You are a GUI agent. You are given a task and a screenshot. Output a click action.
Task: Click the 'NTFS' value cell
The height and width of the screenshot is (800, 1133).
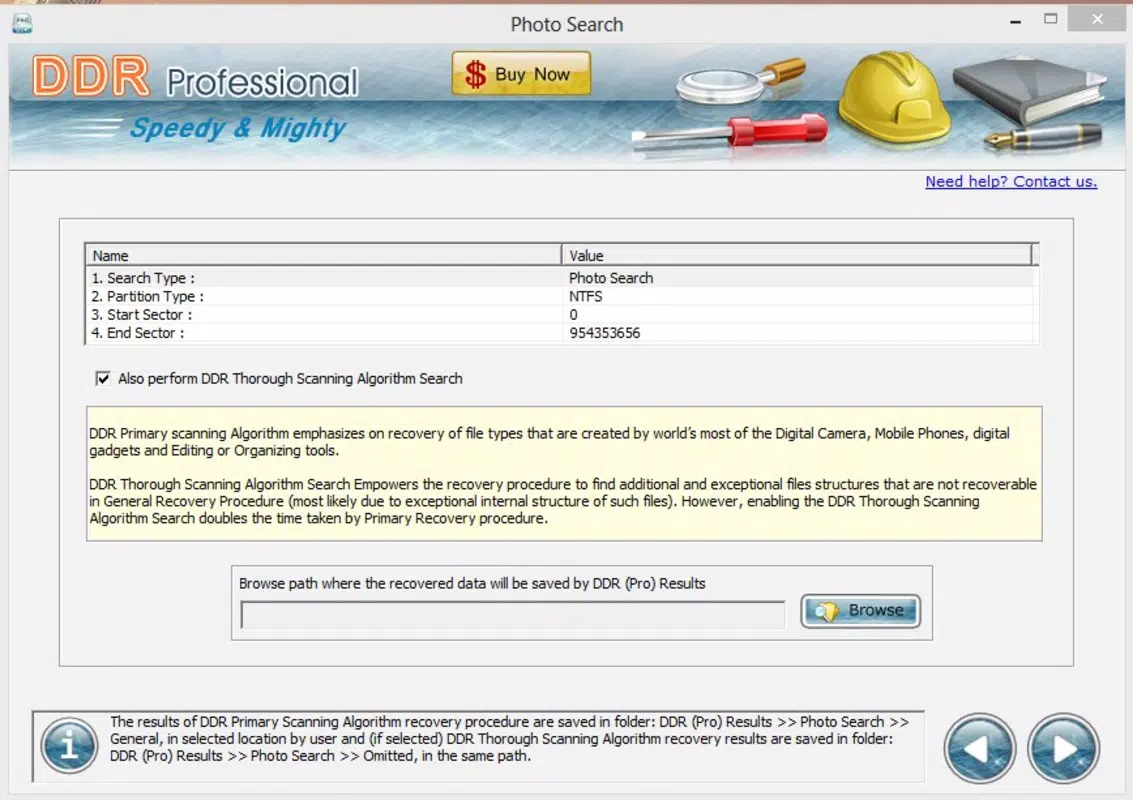pyautogui.click(x=585, y=296)
